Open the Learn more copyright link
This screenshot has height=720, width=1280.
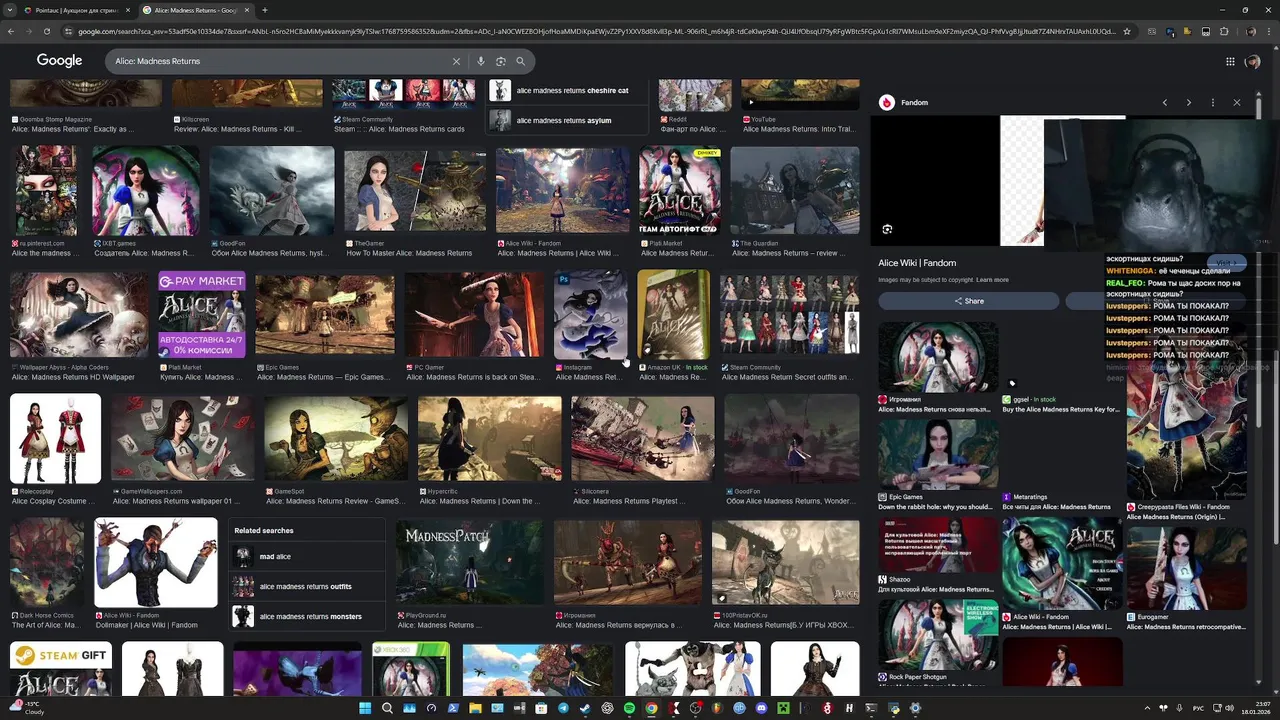click(992, 280)
